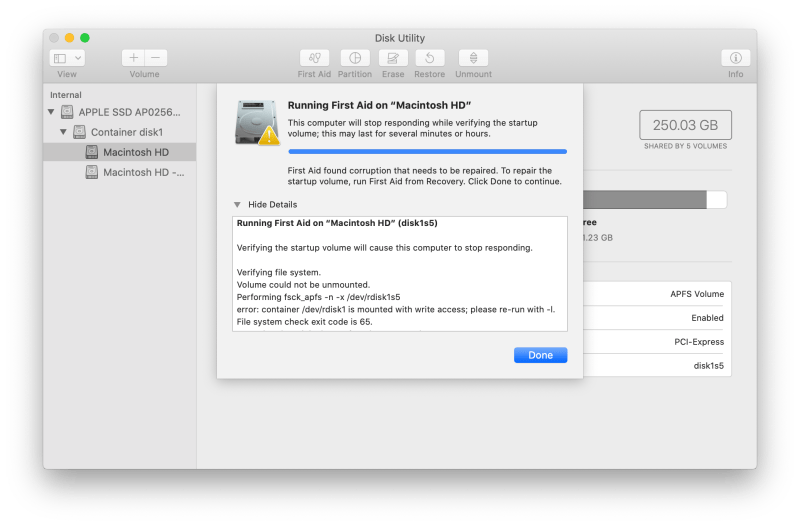This screenshot has width=800, height=526.
Task: Collapse the APPLE SSD AP0256 tree item
Action: pyautogui.click(x=51, y=112)
